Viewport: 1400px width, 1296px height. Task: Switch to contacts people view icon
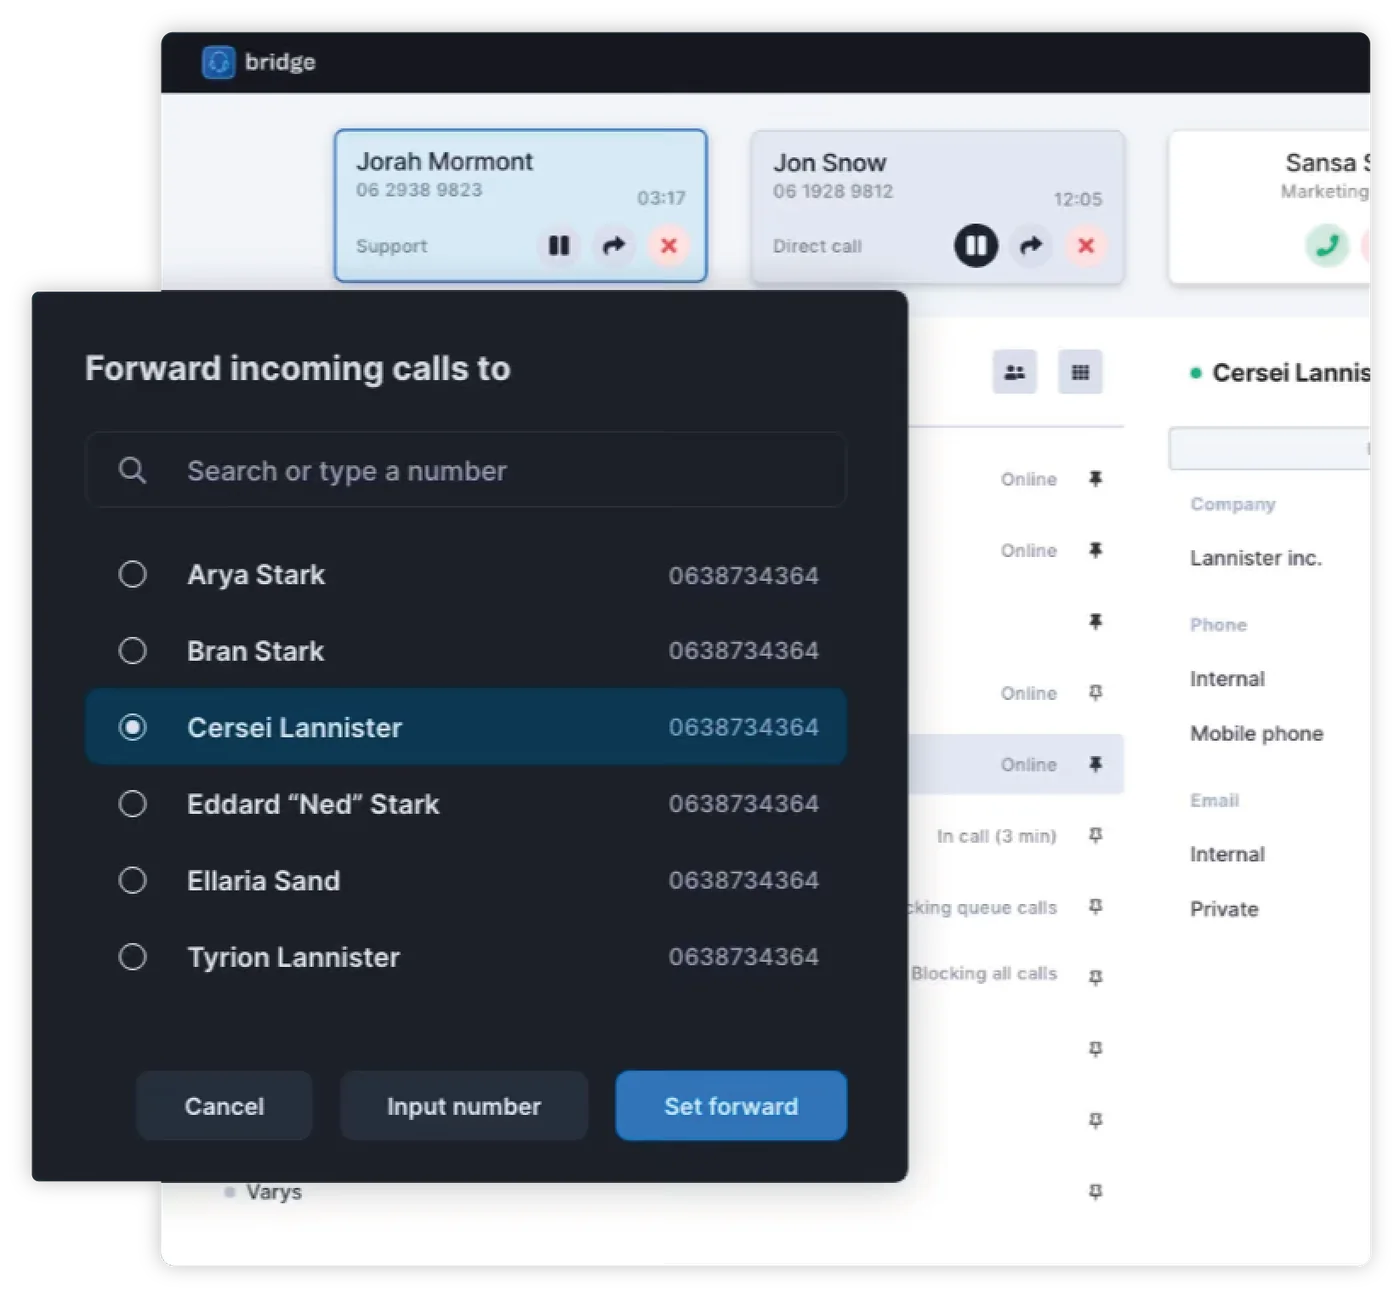click(1014, 372)
